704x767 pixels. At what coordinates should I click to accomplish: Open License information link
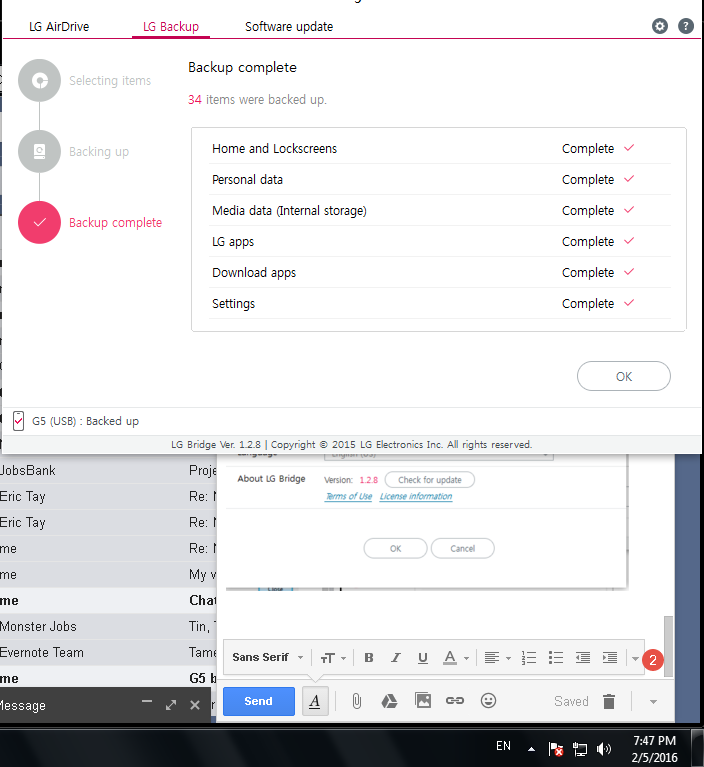tap(416, 496)
